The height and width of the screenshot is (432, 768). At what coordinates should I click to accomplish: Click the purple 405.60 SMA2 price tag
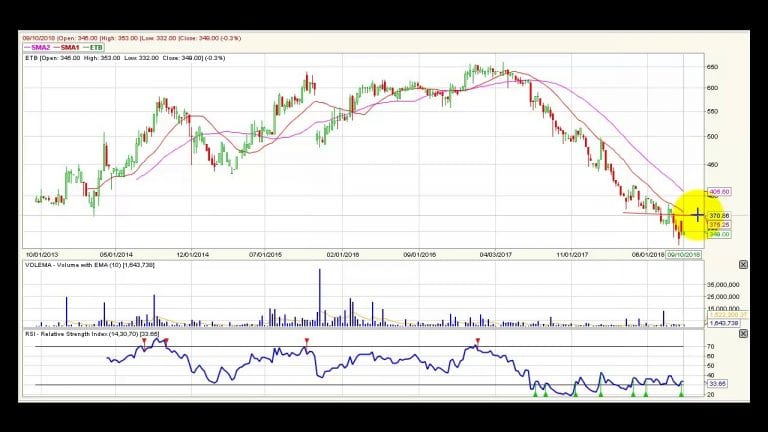[719, 192]
